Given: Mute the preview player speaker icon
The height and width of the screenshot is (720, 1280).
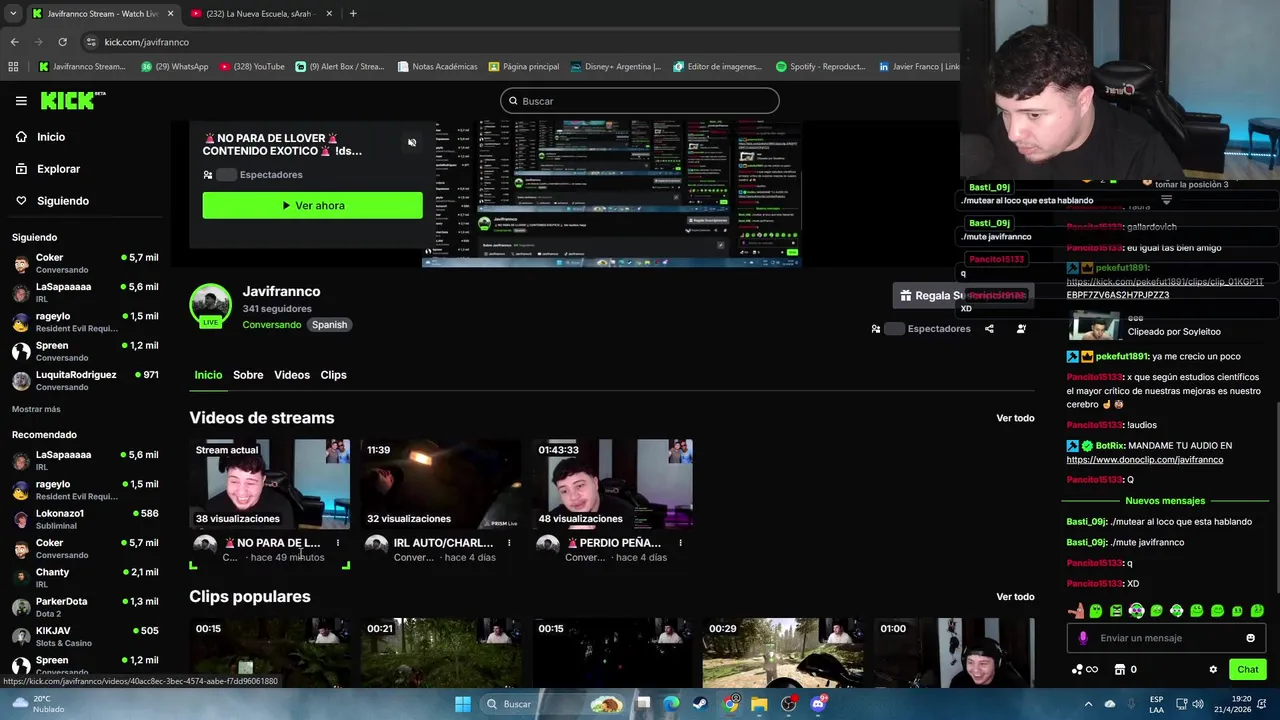Looking at the screenshot, I should point(412,143).
